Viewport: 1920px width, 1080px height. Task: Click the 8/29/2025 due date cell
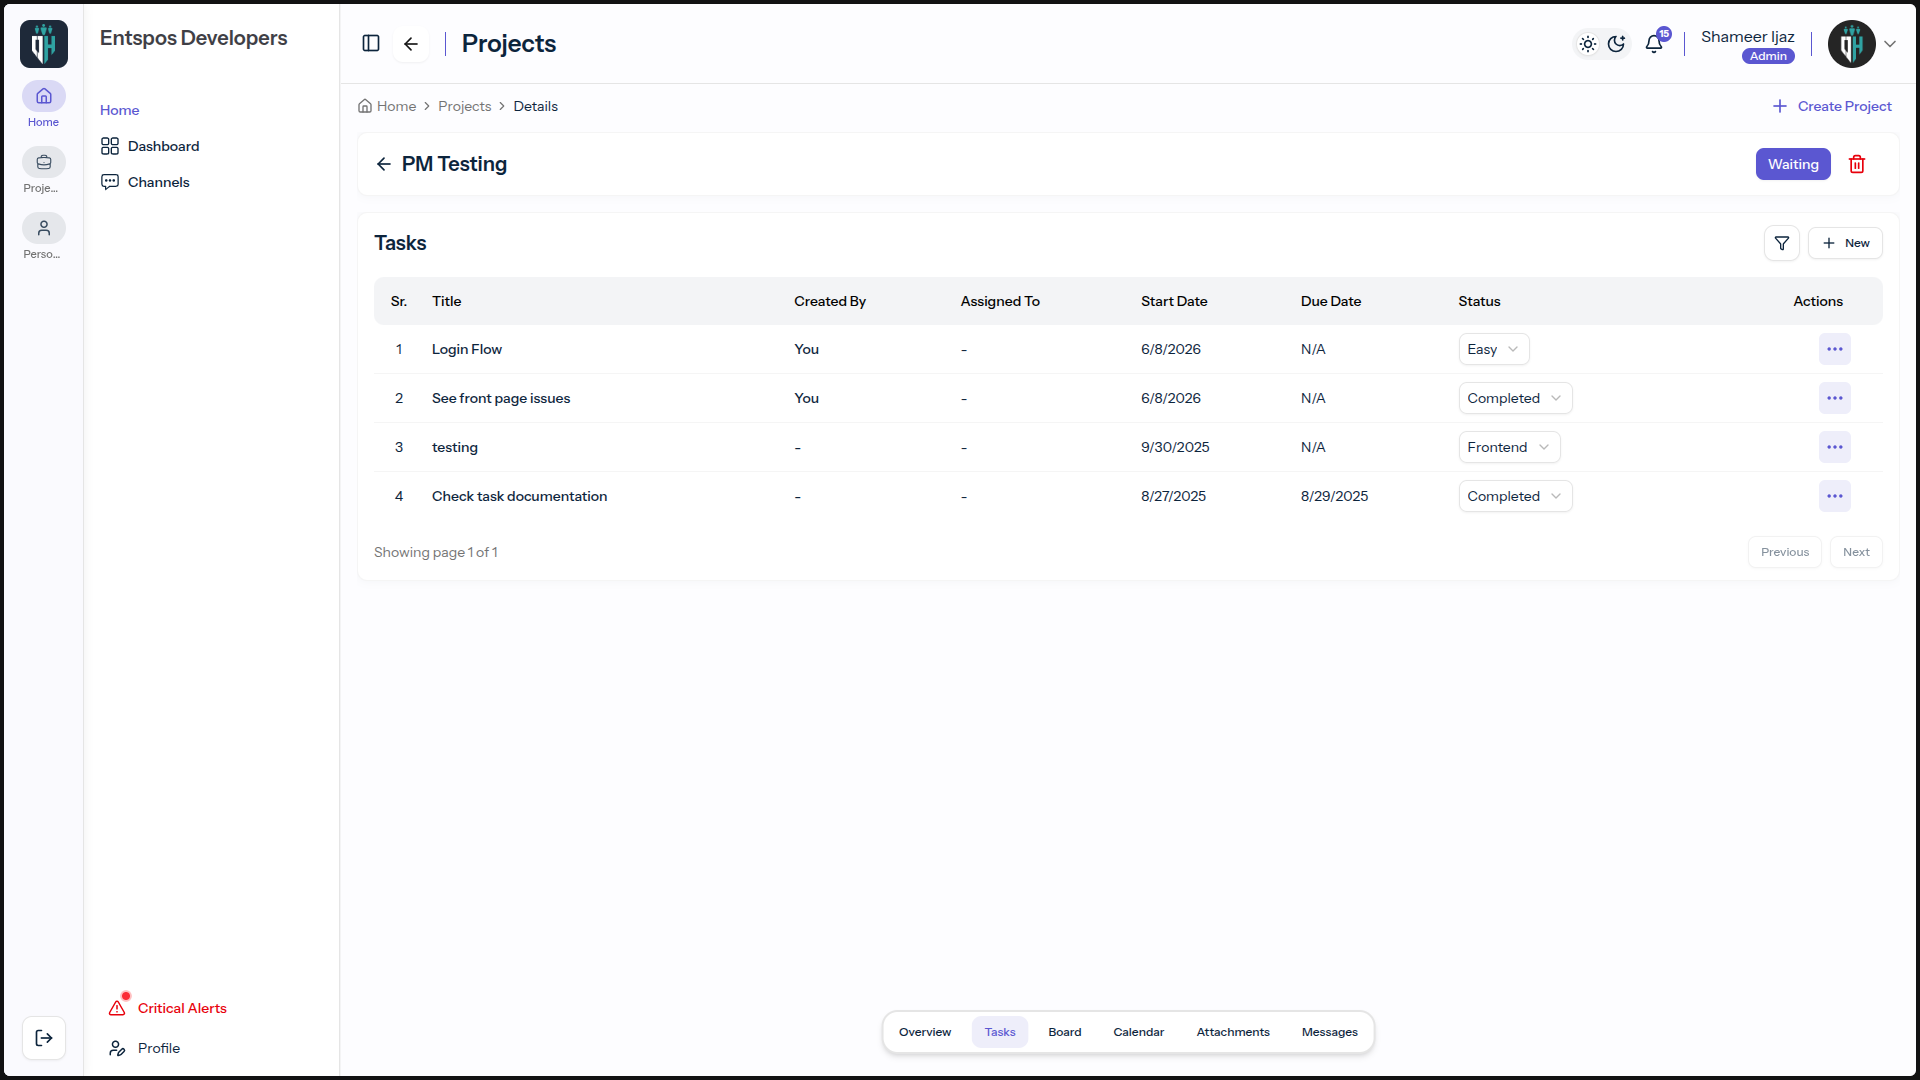(1334, 496)
